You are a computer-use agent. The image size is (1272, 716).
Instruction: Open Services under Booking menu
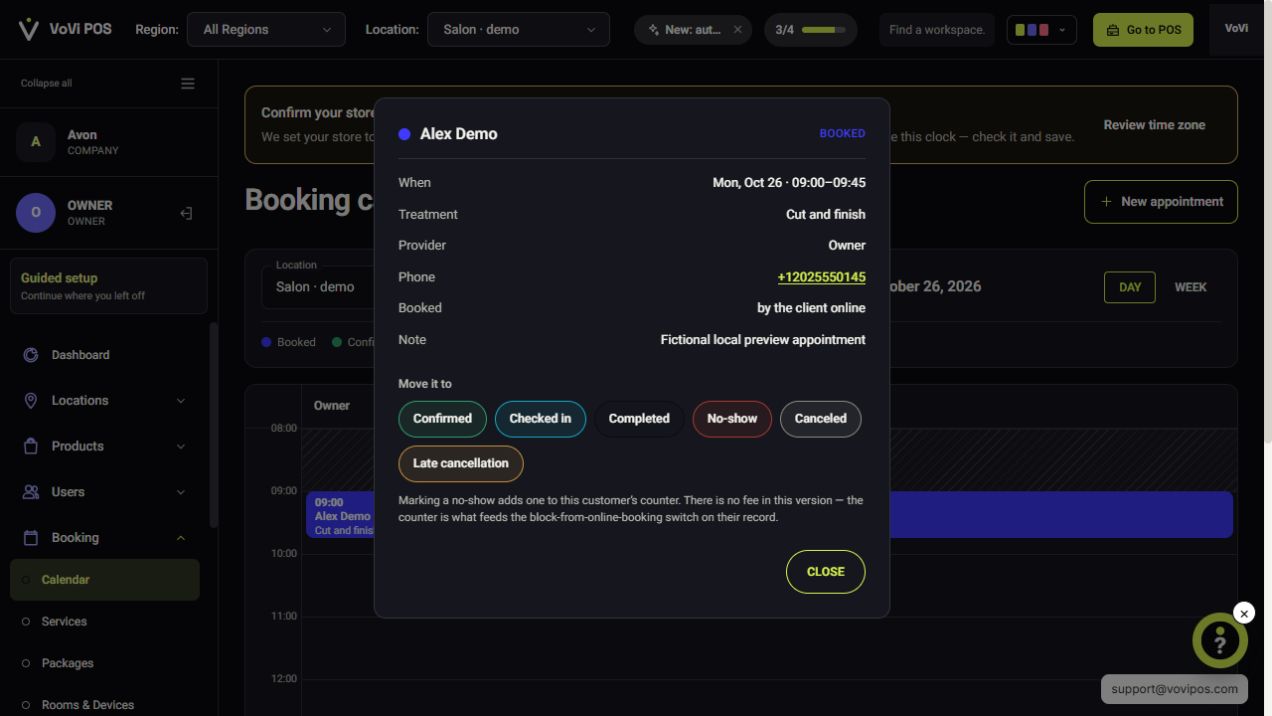64,622
